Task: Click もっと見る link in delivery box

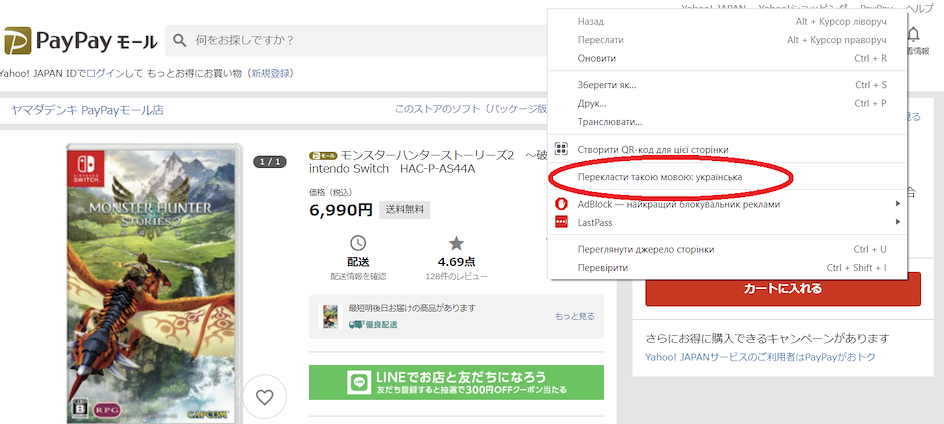Action: [x=574, y=316]
